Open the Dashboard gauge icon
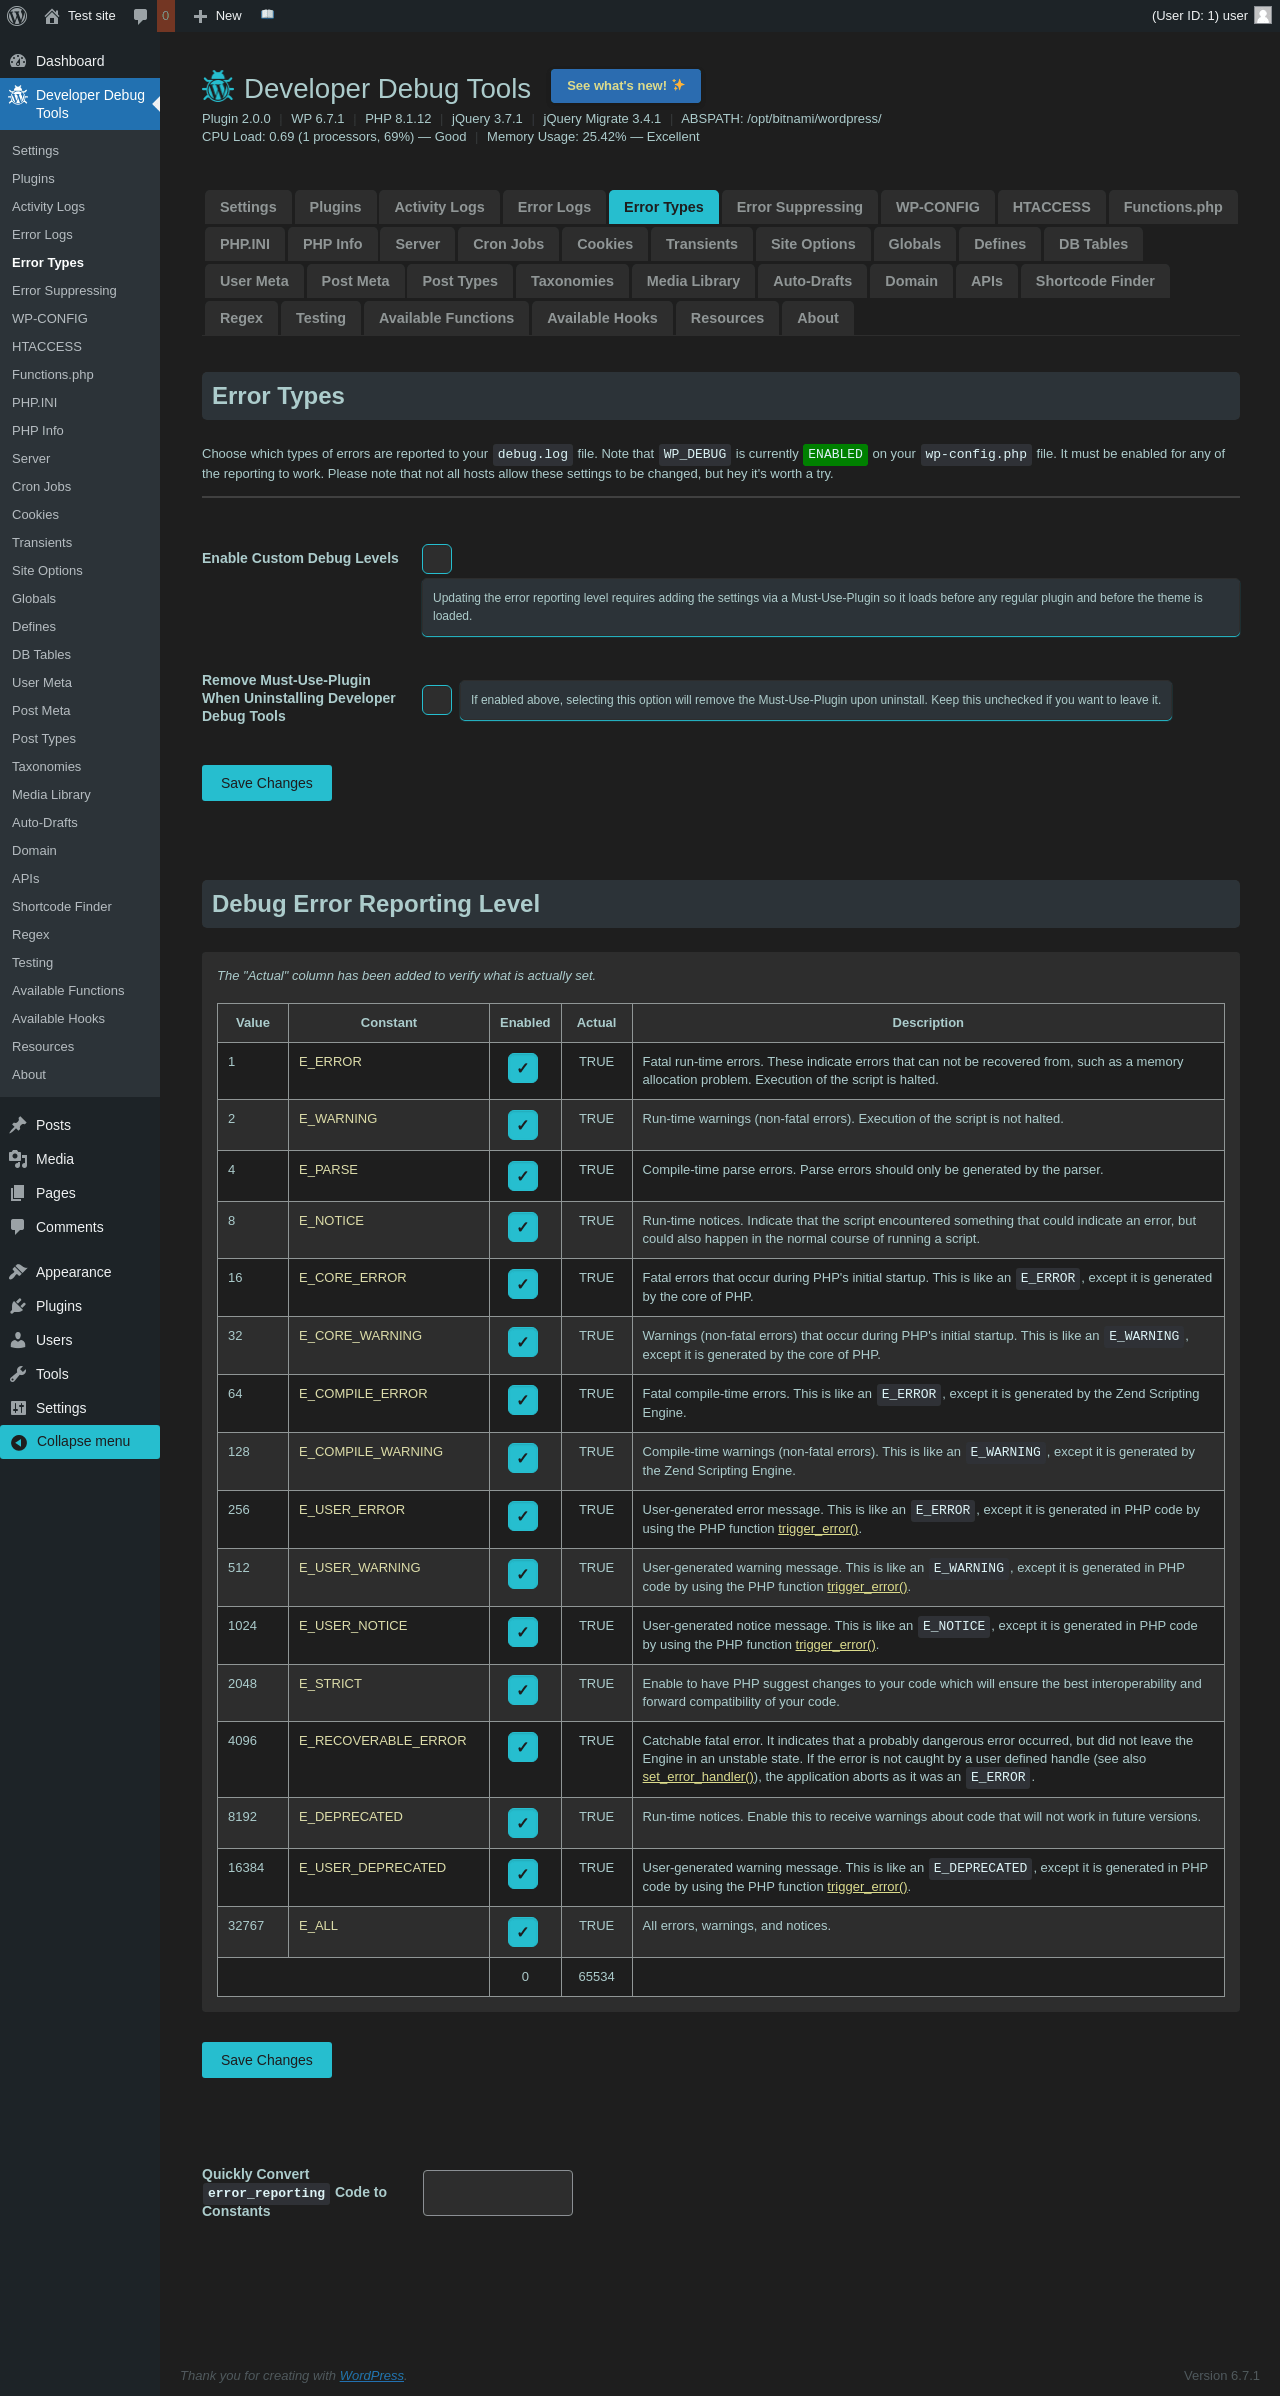1280x2396 pixels. (18, 61)
